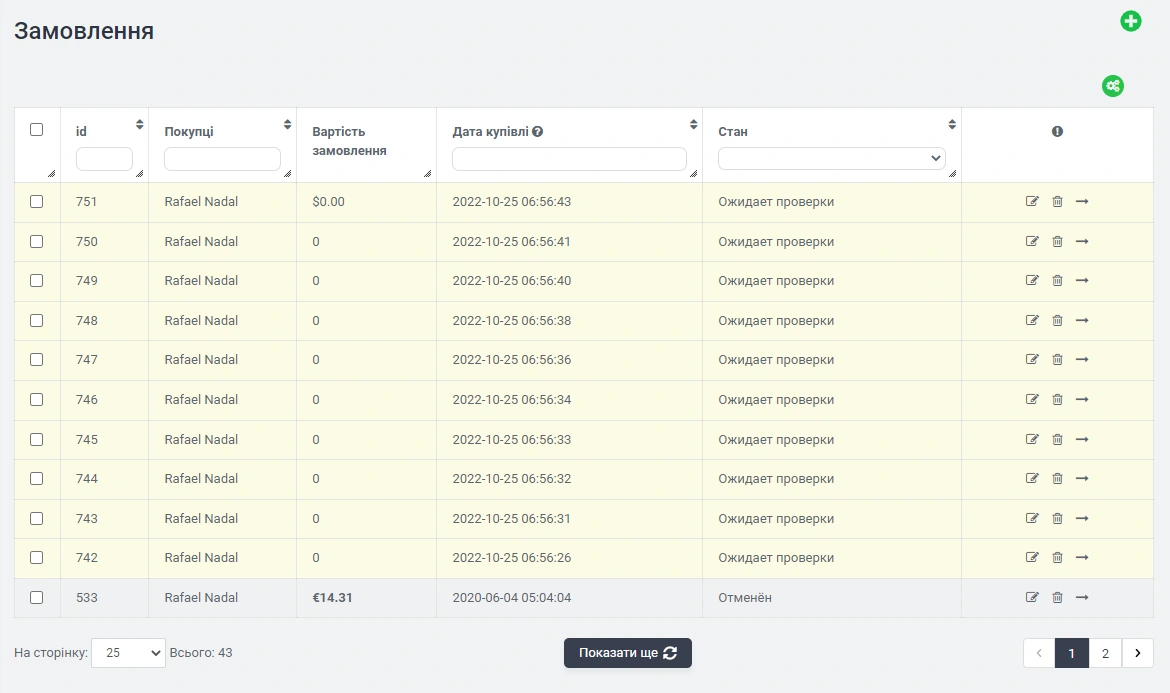Open the green table settings gears icon
1170x693 pixels.
click(1112, 86)
